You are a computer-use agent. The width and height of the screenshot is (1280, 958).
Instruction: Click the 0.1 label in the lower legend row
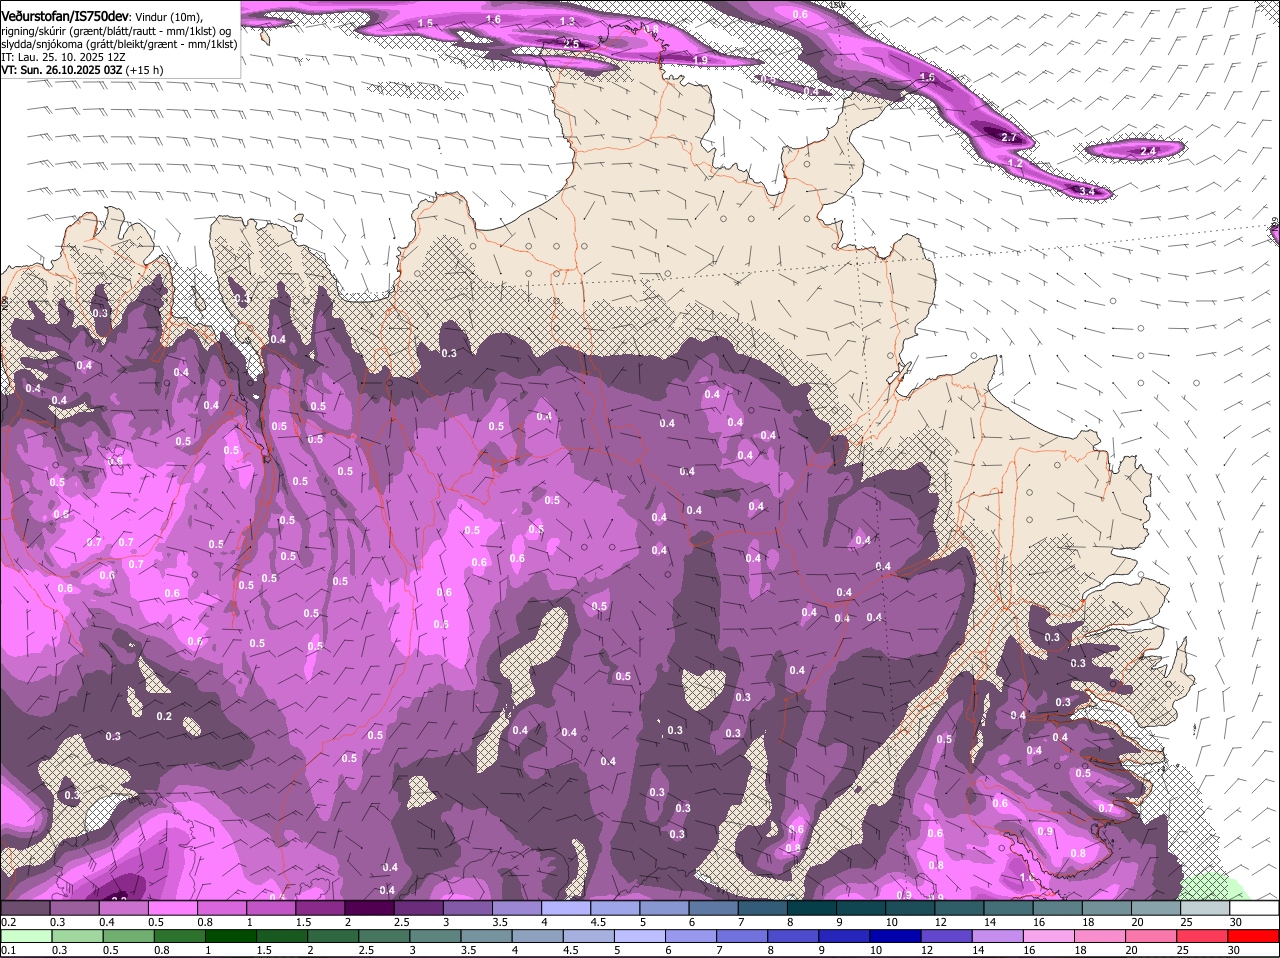(8, 950)
